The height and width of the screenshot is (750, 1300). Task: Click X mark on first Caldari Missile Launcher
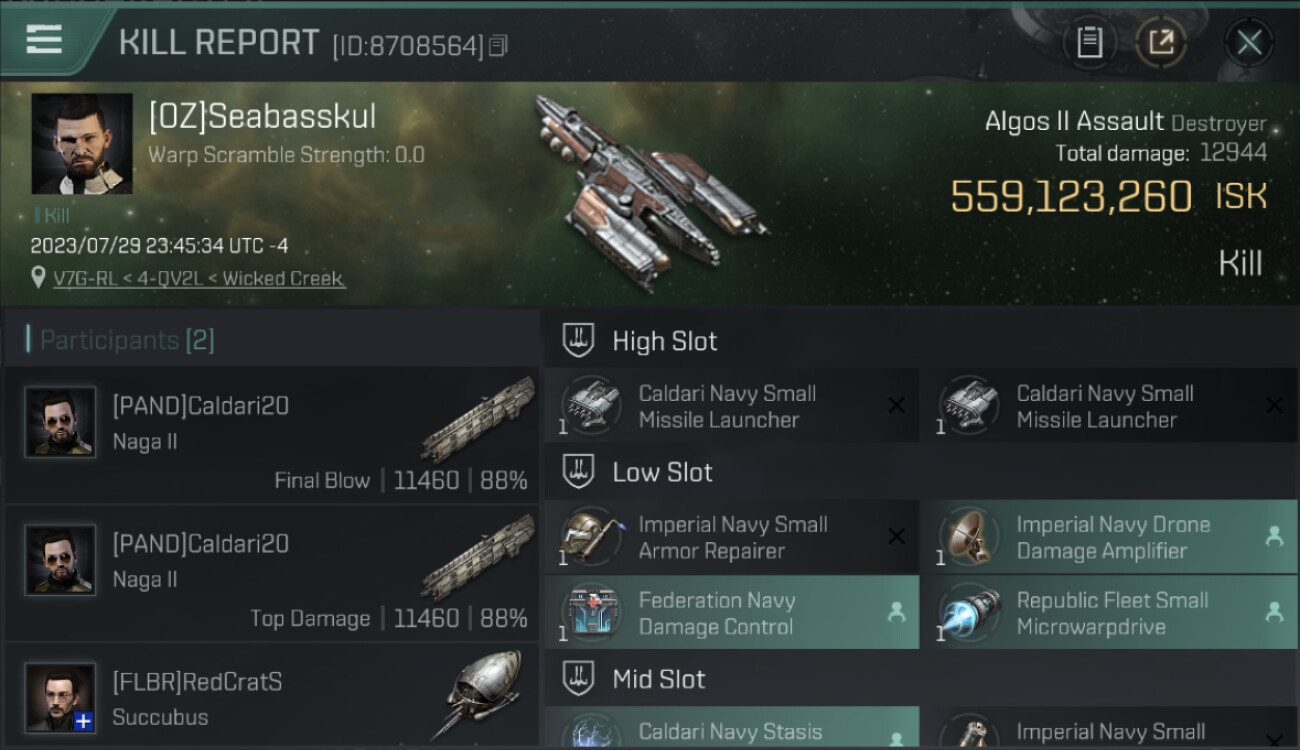[896, 405]
